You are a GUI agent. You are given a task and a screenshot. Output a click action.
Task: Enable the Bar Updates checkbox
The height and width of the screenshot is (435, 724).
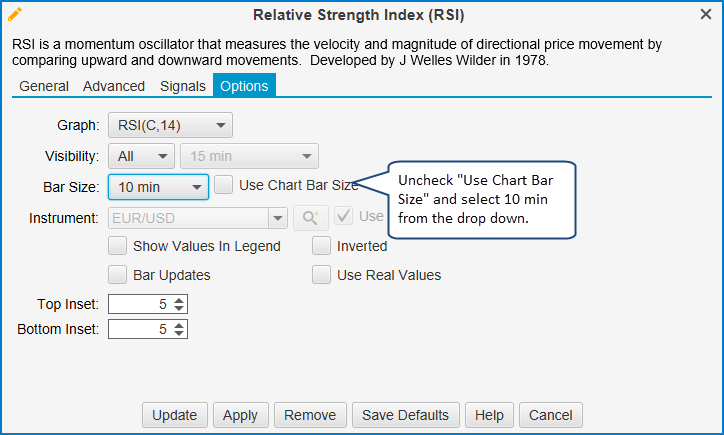(118, 275)
